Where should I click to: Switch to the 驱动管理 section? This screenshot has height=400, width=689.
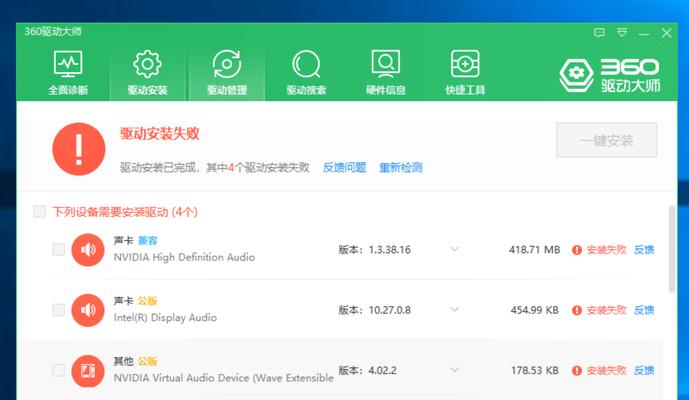pyautogui.click(x=227, y=73)
